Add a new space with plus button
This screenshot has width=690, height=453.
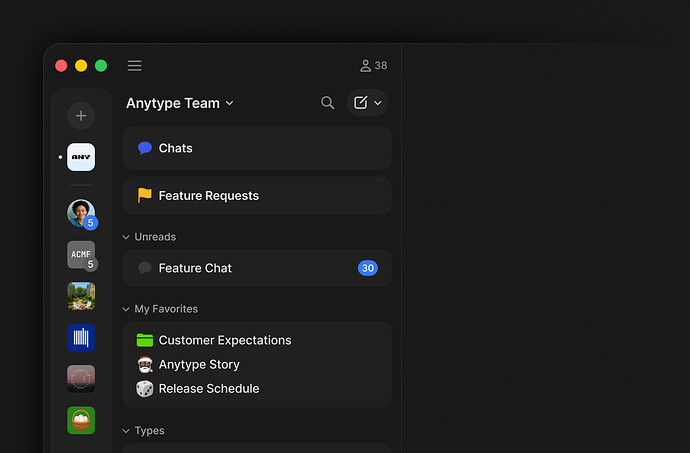coord(81,116)
